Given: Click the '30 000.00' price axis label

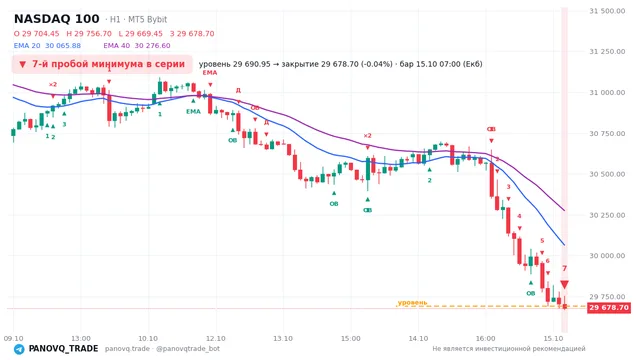Looking at the screenshot, I should point(607,256).
